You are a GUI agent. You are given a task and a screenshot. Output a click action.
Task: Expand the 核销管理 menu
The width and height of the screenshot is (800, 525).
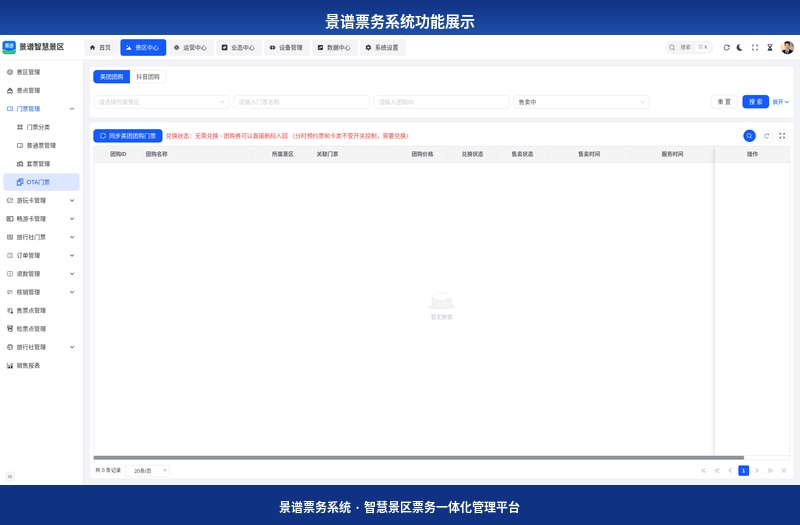tap(41, 292)
